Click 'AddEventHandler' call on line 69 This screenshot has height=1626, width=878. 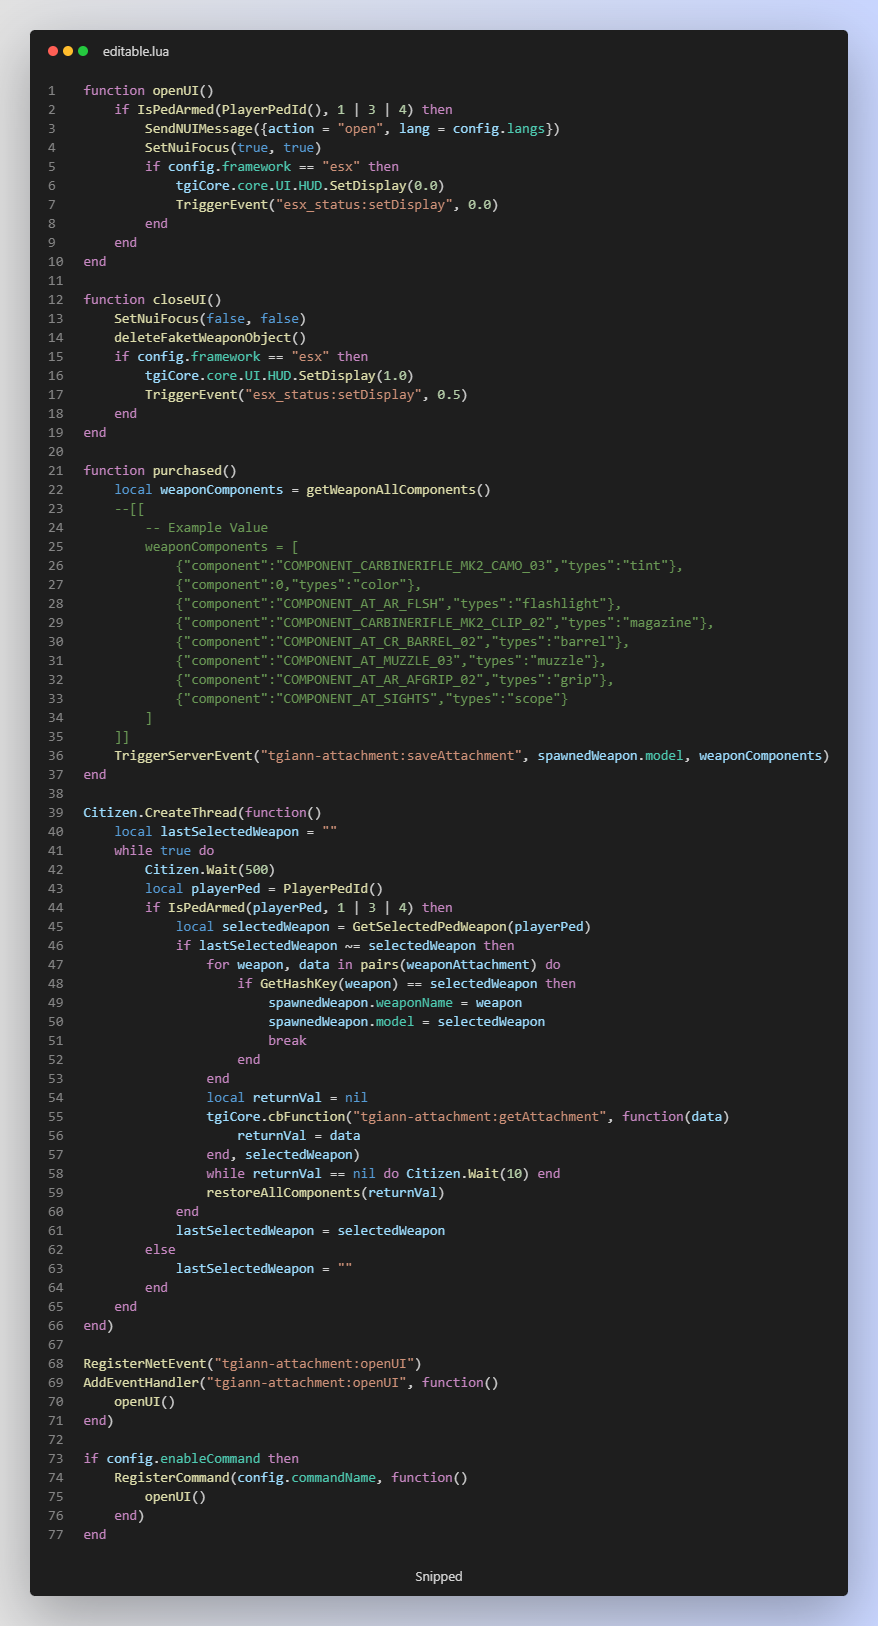point(291,1383)
